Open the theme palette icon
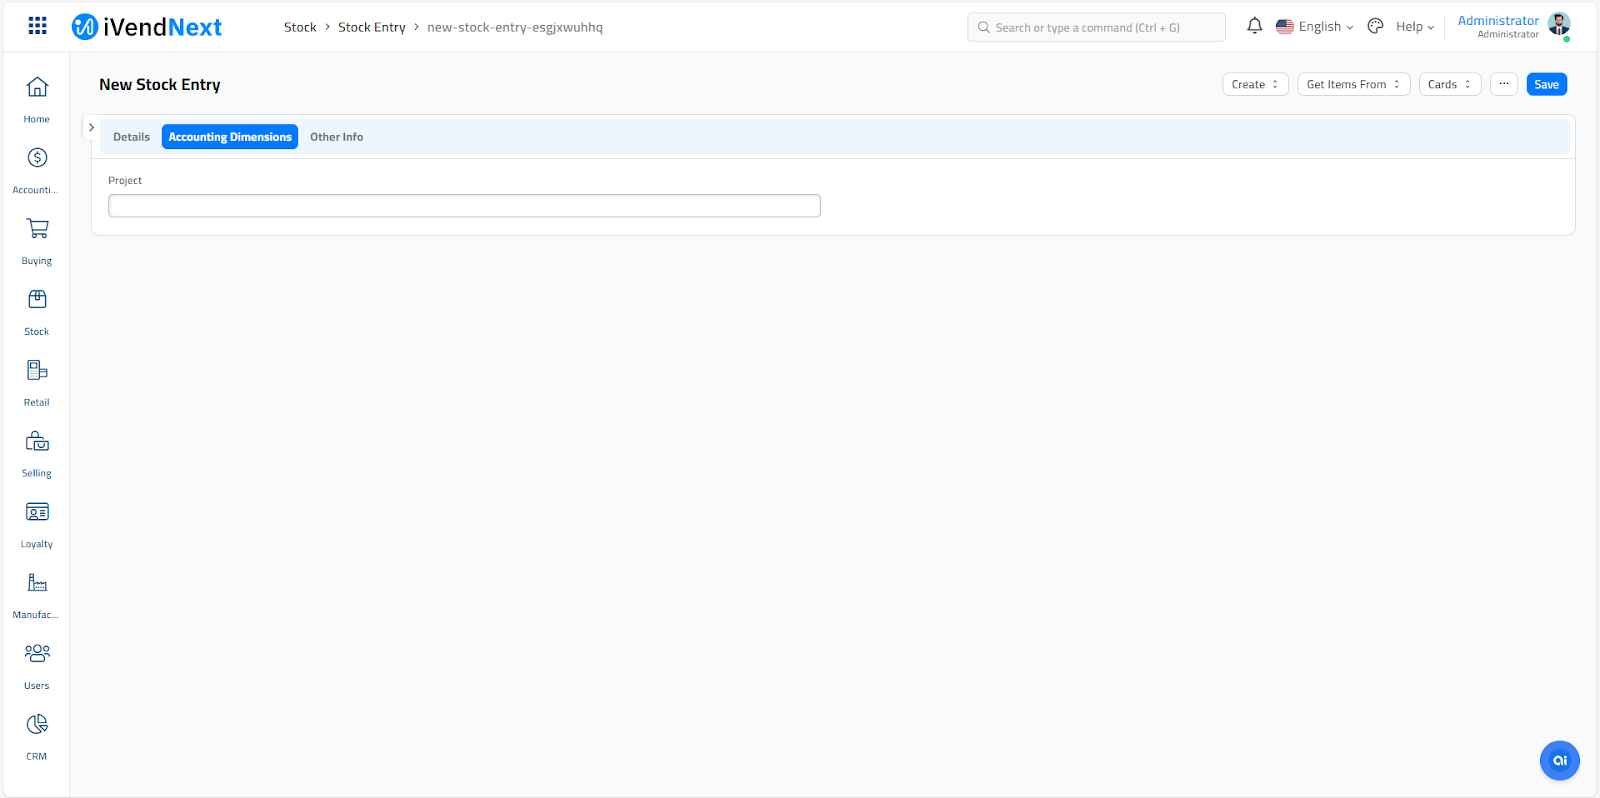This screenshot has height=798, width=1600. coord(1375,26)
